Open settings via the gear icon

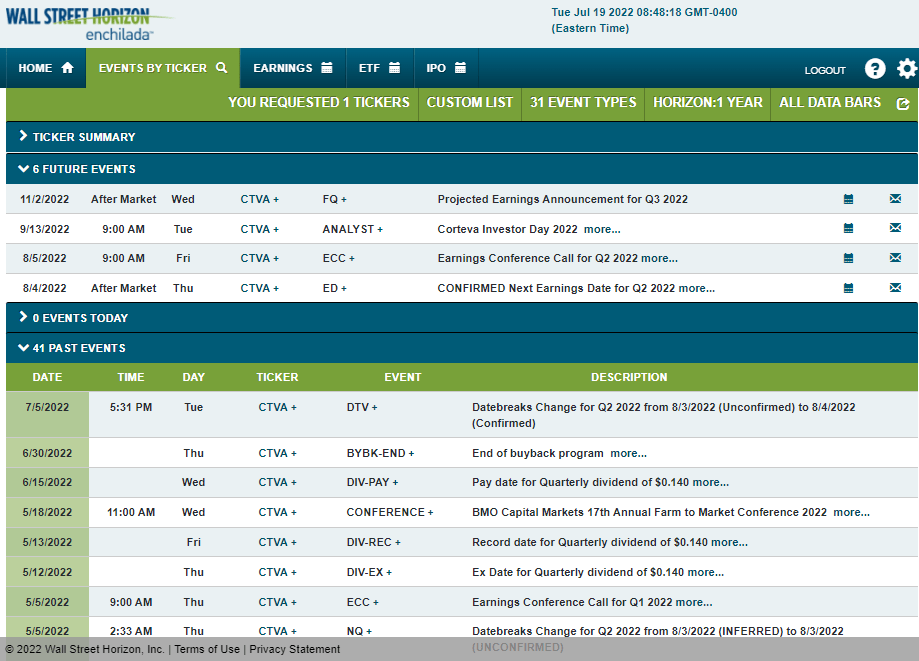pyautogui.click(x=906, y=69)
